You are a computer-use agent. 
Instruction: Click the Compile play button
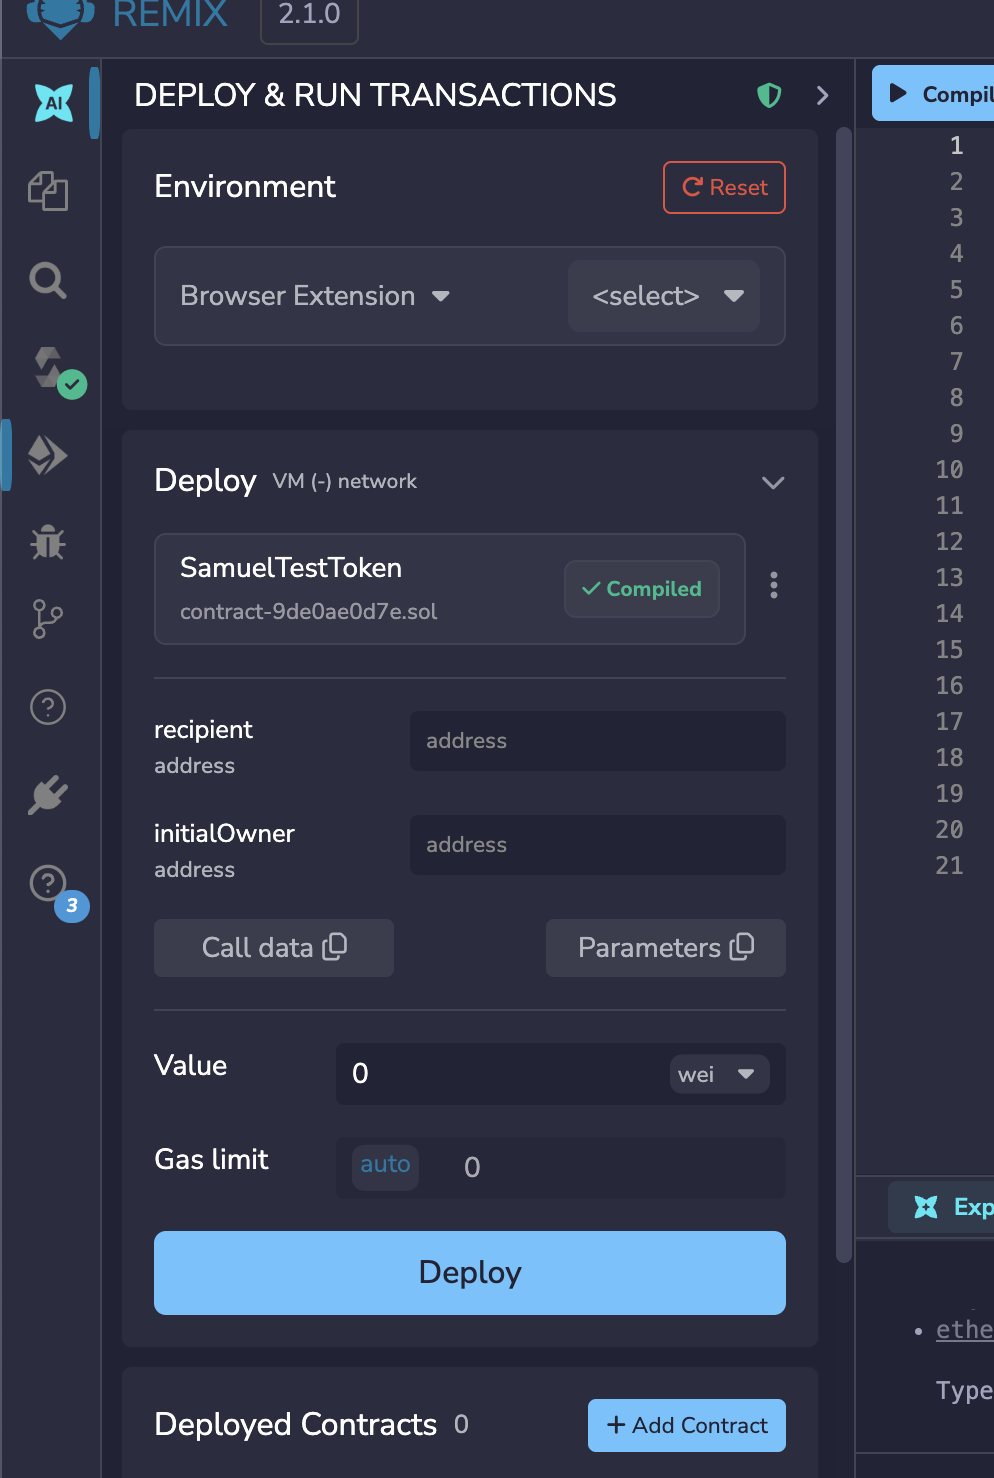pos(934,94)
